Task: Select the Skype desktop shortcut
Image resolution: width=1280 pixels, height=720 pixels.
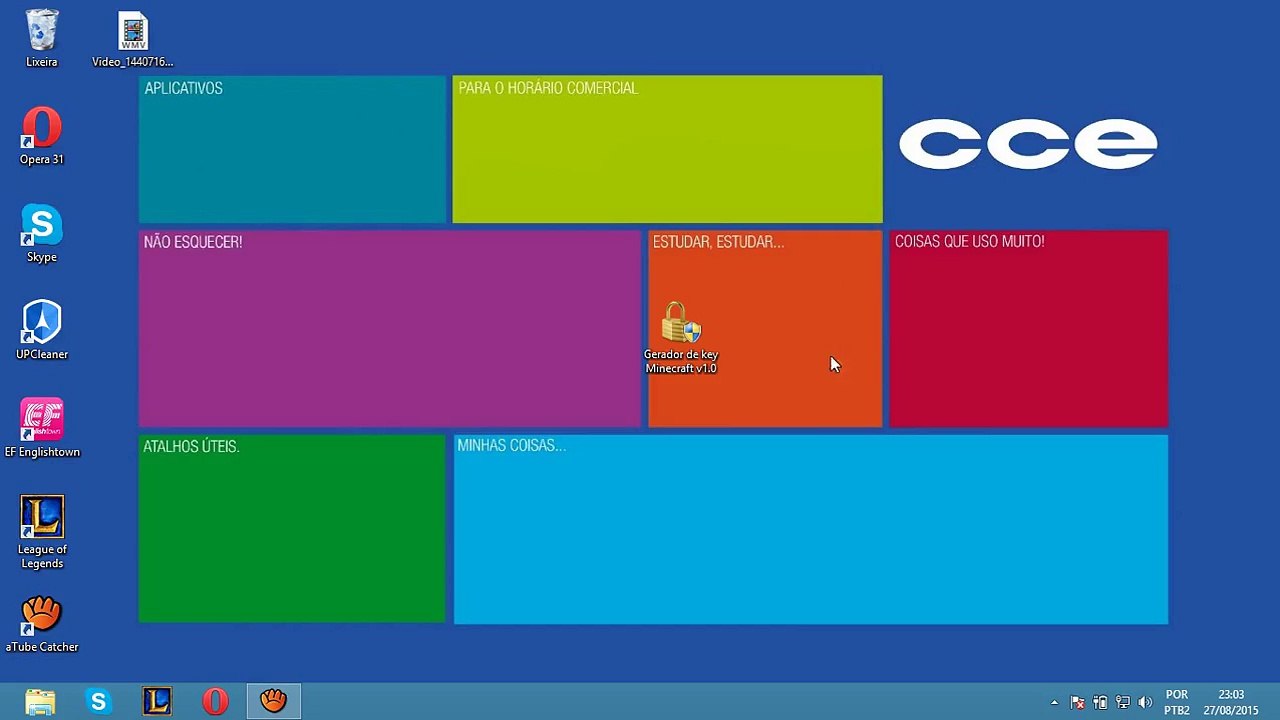Action: click(42, 234)
